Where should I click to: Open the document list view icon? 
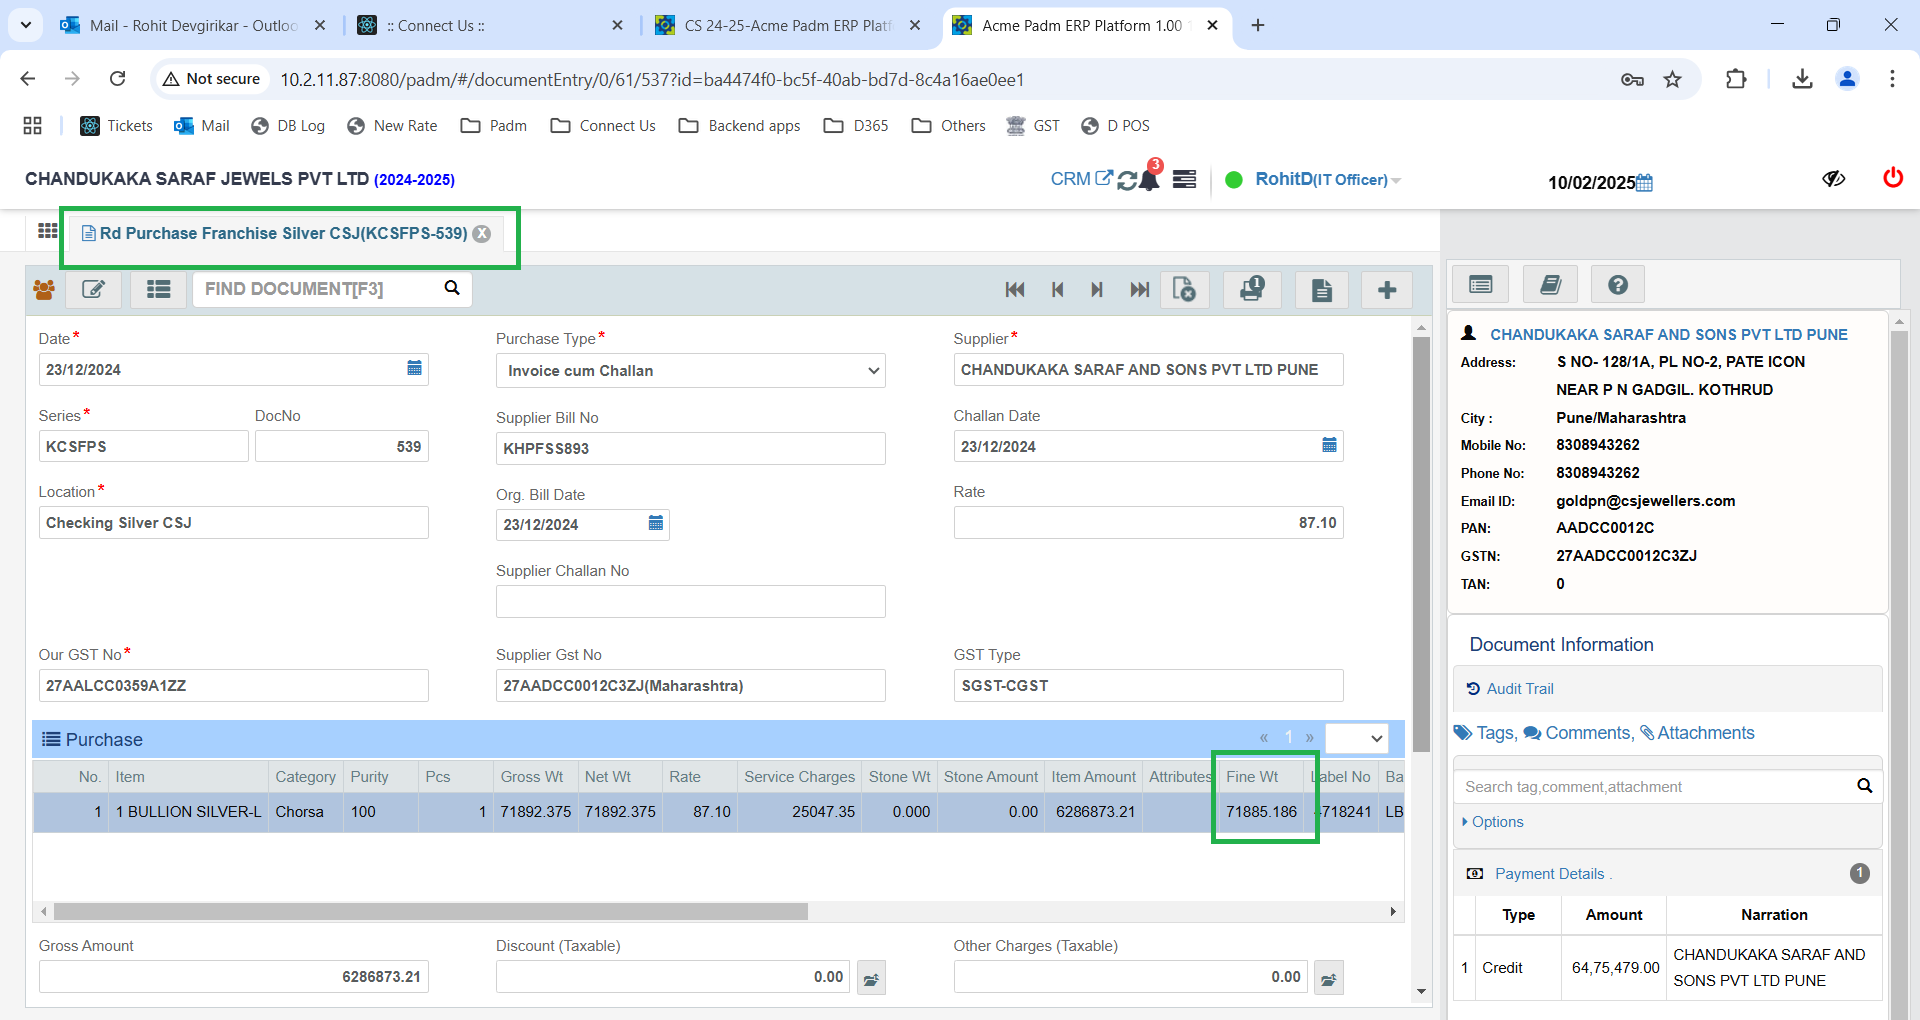pos(159,290)
